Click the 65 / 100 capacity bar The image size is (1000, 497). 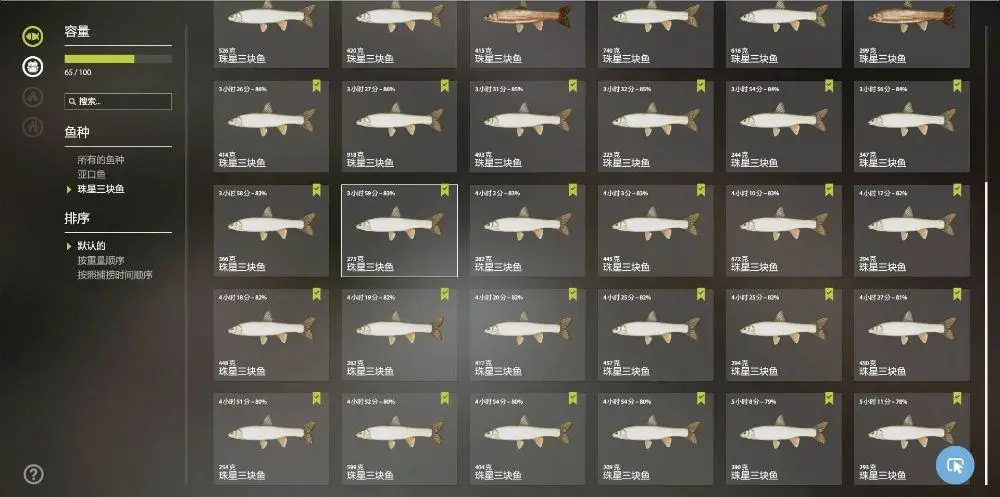[118, 59]
